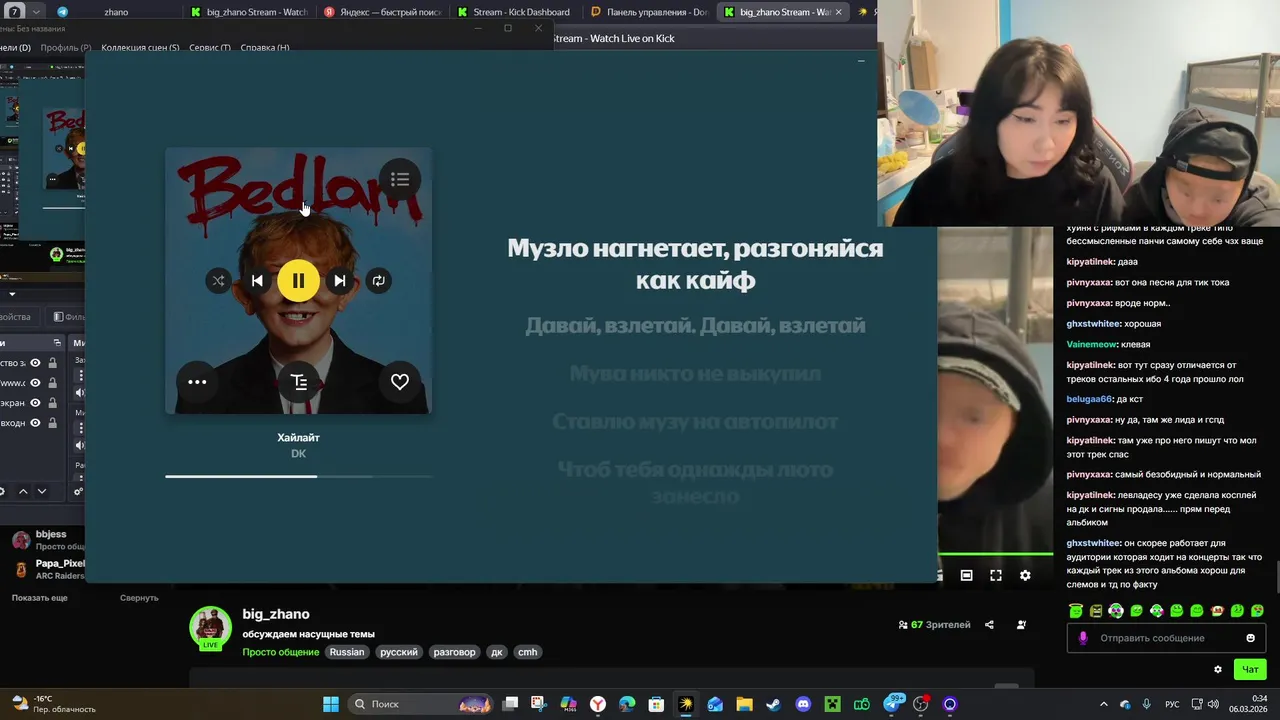Screen dimensions: 1280x720
Task: Toggle visibility of the экран source
Action: tap(35, 403)
